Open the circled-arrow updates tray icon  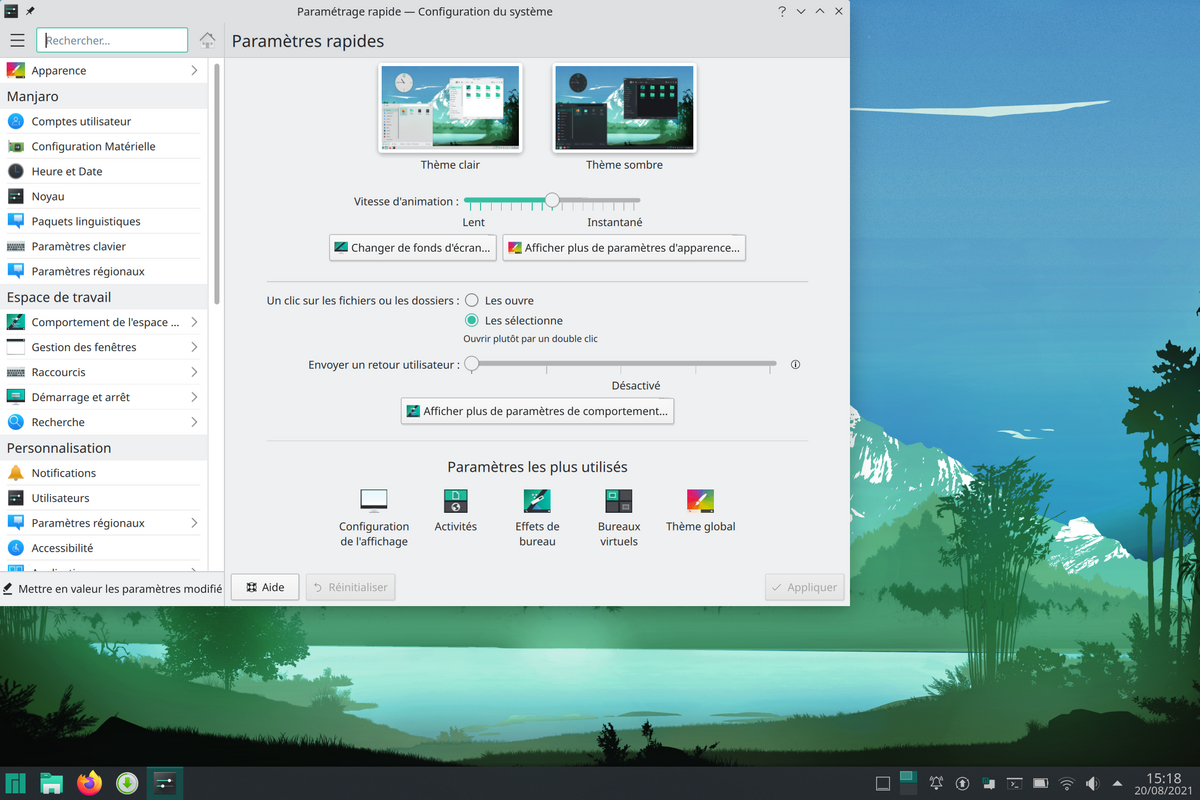(x=963, y=784)
